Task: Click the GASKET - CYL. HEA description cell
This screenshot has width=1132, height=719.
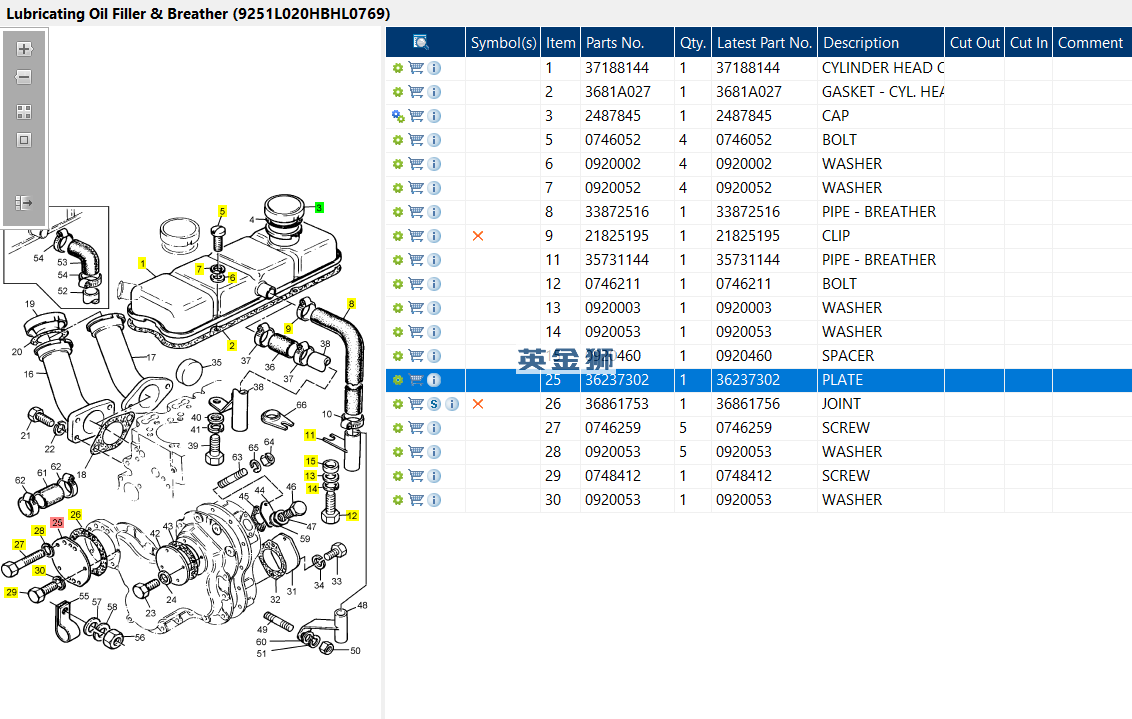Action: (882, 92)
